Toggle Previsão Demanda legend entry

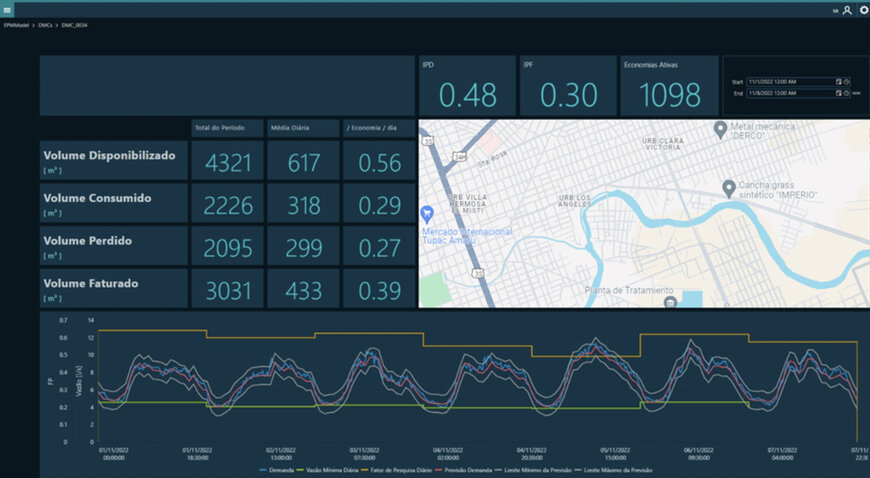(463, 470)
